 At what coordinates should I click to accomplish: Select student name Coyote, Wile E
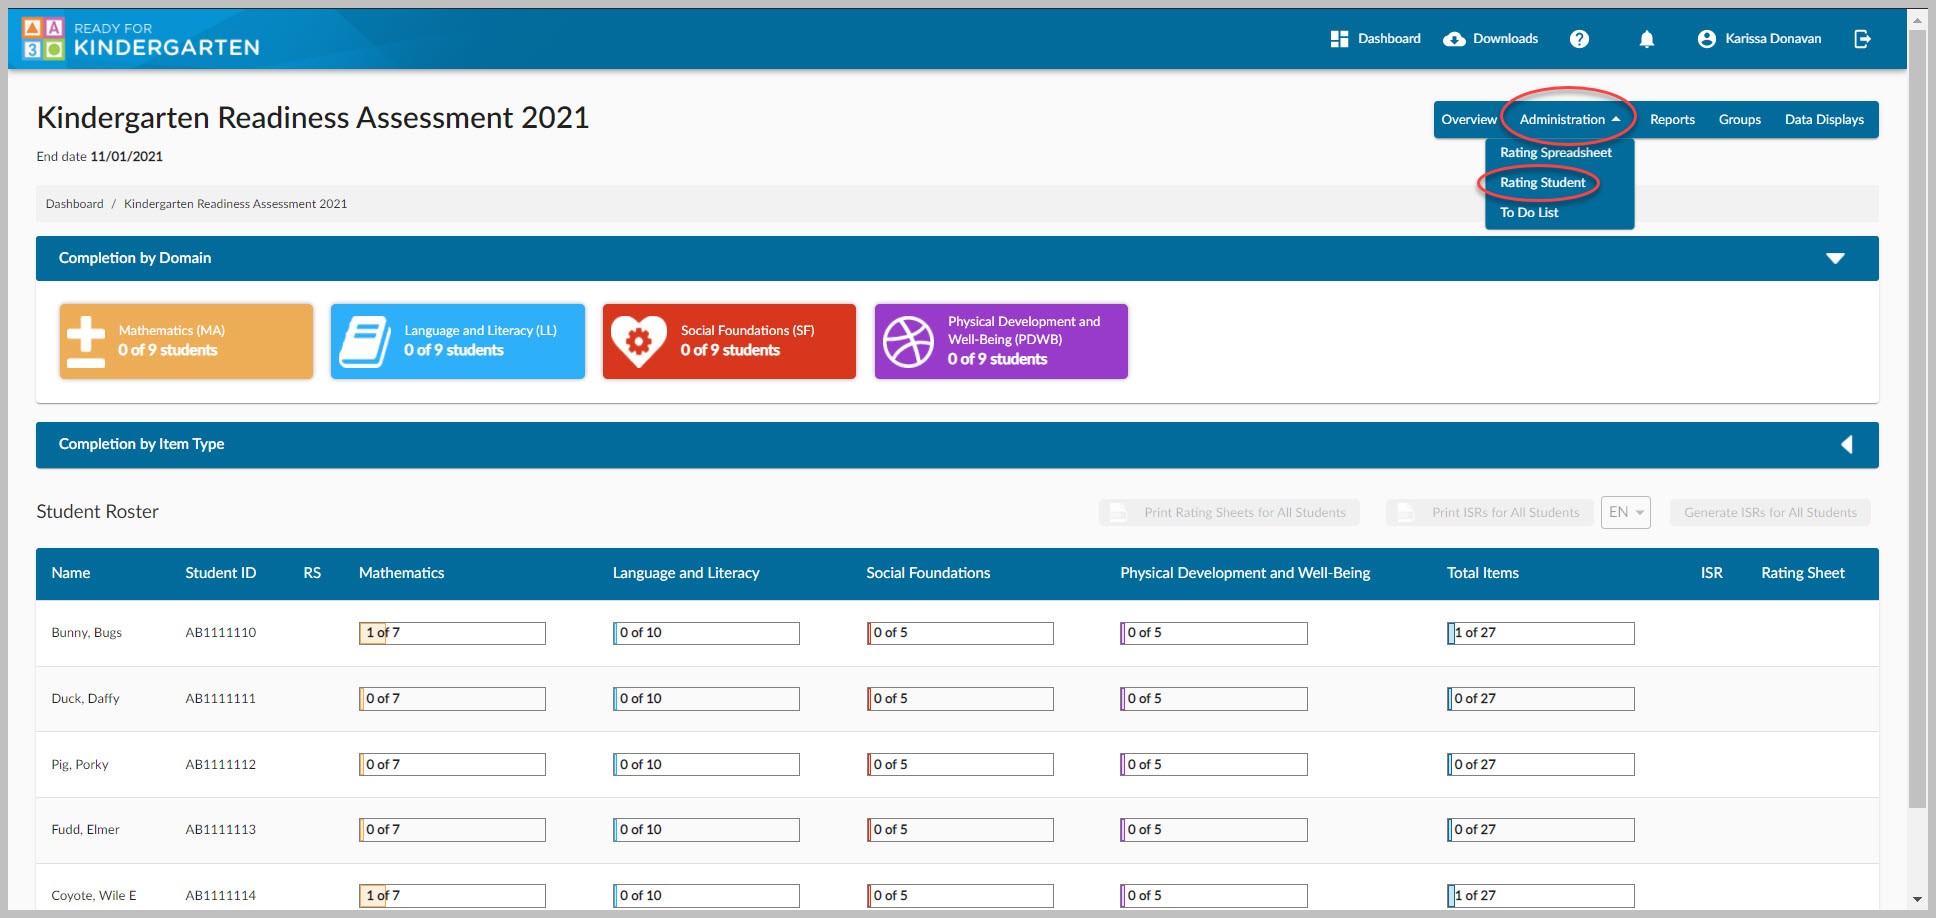pyautogui.click(x=93, y=896)
